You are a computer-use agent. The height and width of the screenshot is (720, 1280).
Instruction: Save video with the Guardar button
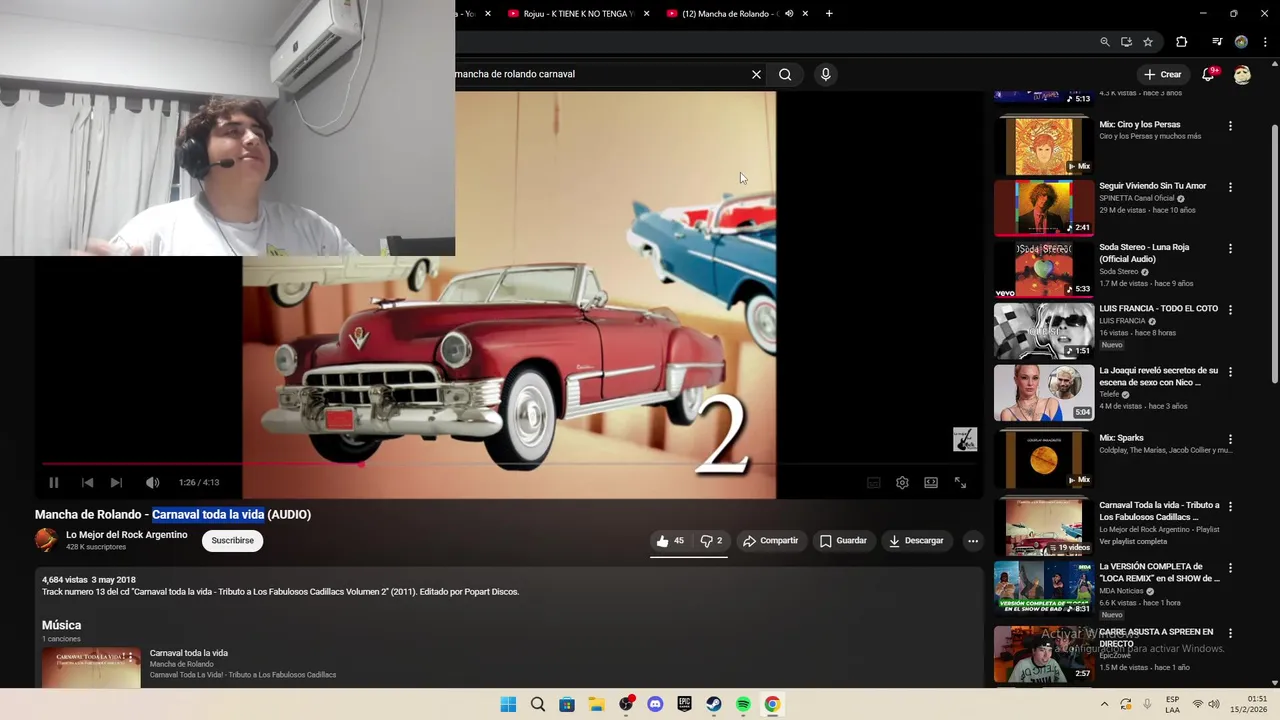(x=843, y=541)
